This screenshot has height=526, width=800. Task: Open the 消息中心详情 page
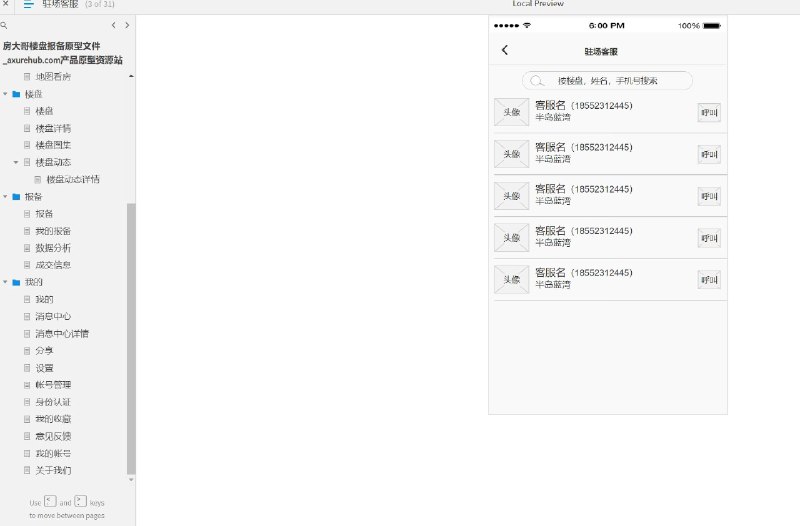pyautogui.click(x=62, y=334)
